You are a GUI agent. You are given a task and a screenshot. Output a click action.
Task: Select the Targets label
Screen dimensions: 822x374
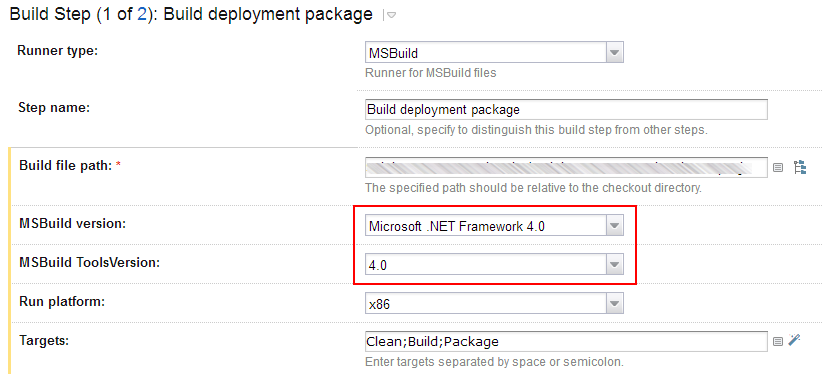(x=44, y=340)
